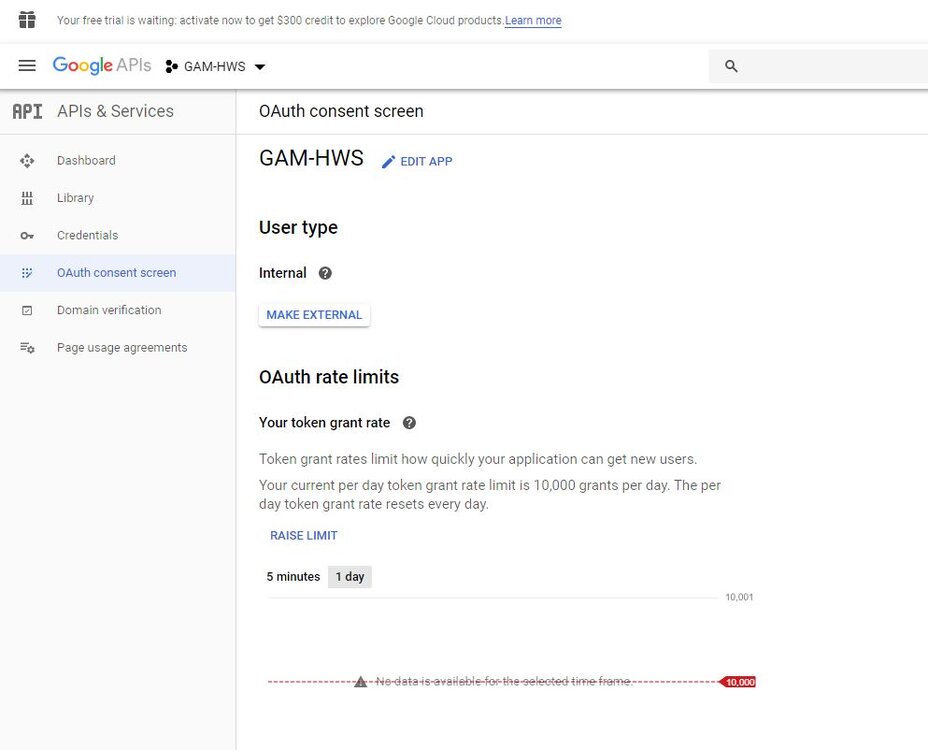Click the Page usage agreements icon

[x=27, y=347]
